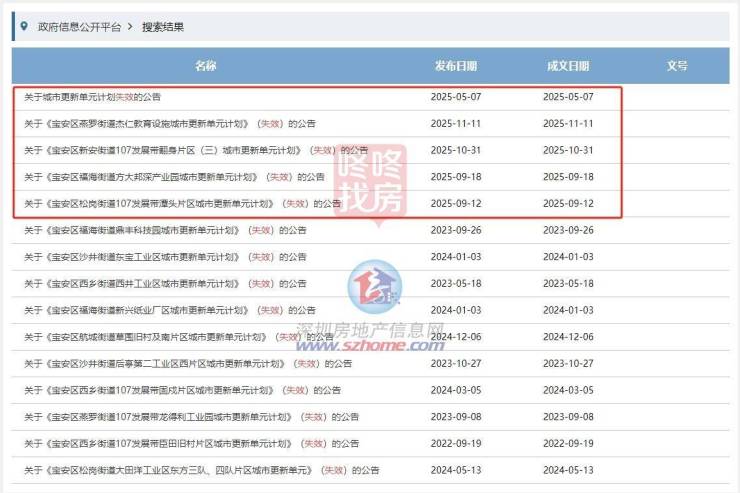The height and width of the screenshot is (493, 740).
Task: Click 成文日期 2024-01-03 in 东宝工业区 row
Action: click(x=568, y=257)
